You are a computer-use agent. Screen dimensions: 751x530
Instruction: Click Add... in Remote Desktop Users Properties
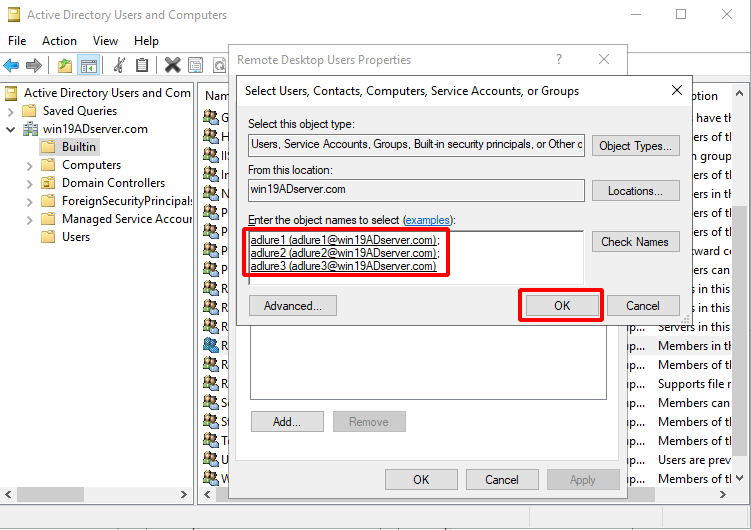point(287,422)
